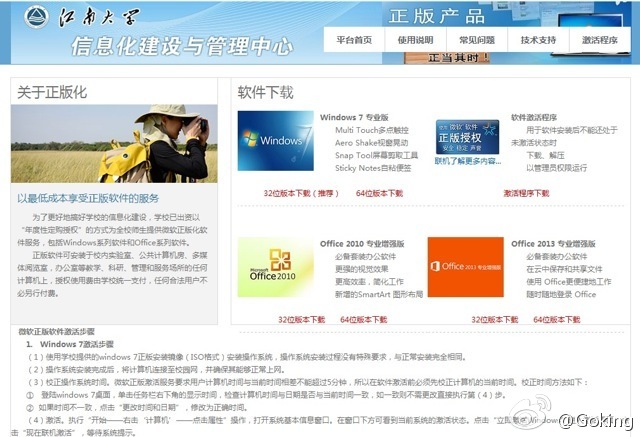Click the orange Office 2013 product image
Screen dimensions: 640x437
(466, 267)
